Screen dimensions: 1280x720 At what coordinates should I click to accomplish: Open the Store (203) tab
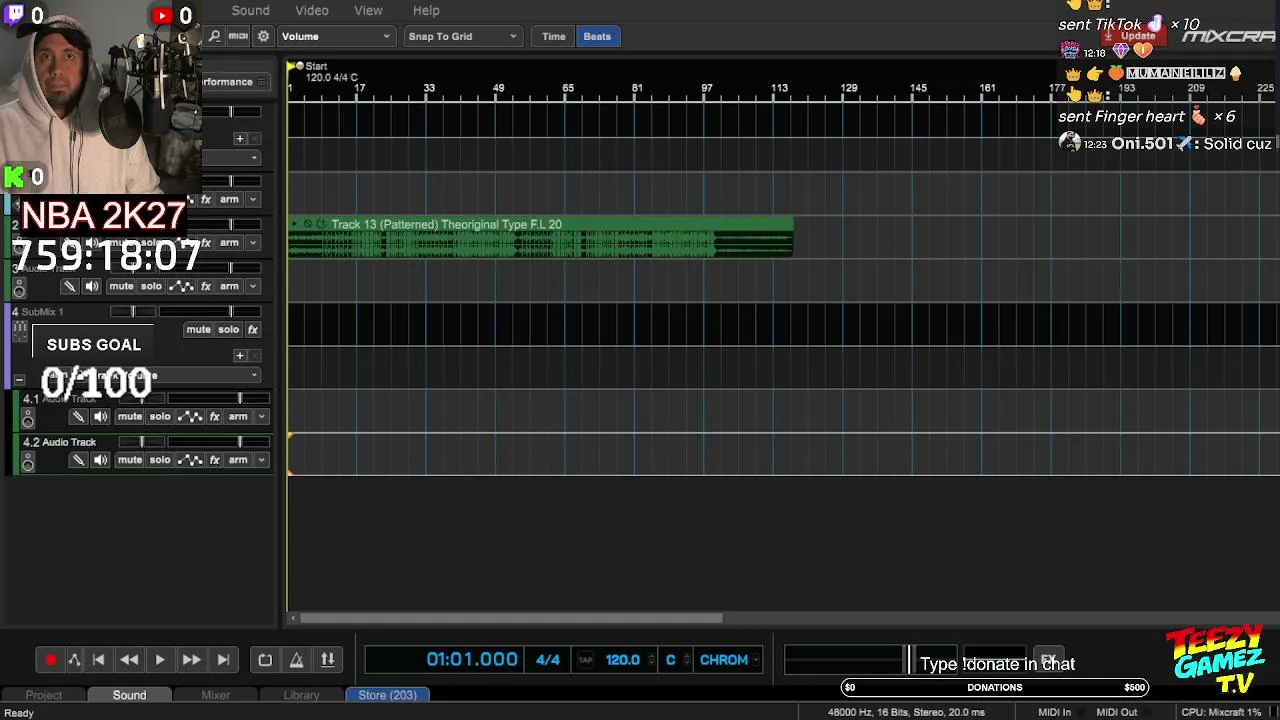coord(388,695)
